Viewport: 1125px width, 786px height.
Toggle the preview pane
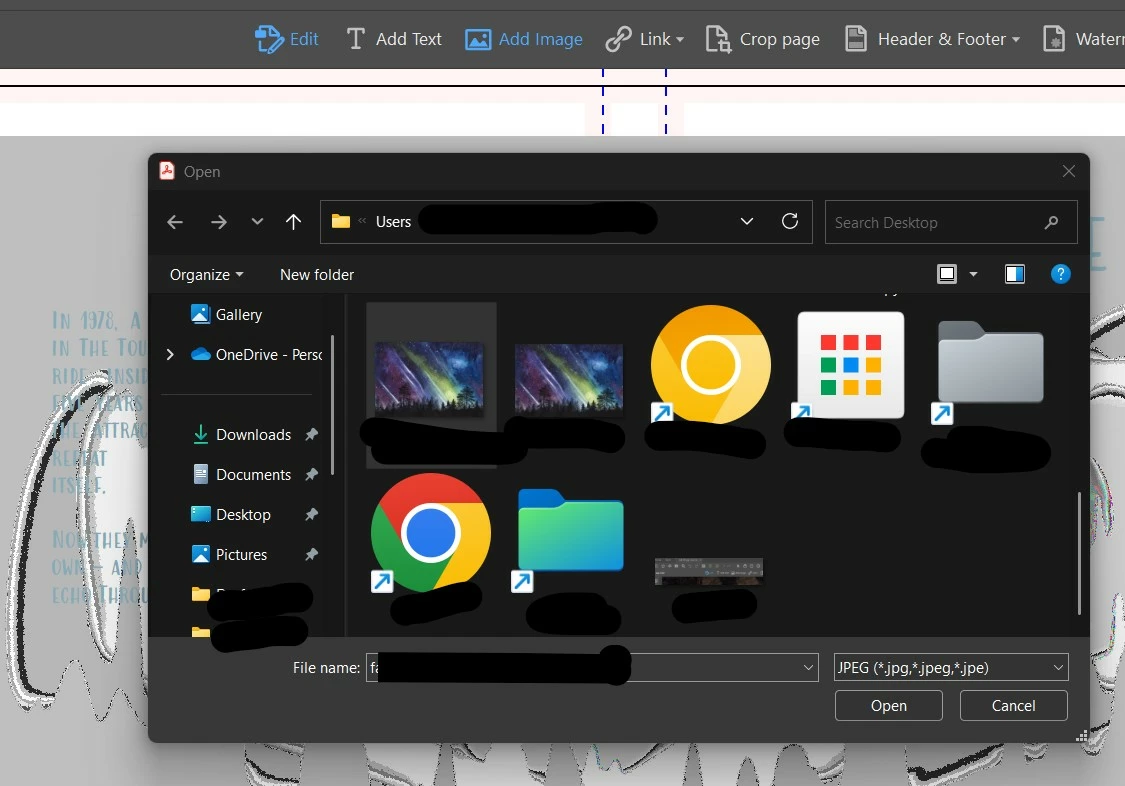1015,274
